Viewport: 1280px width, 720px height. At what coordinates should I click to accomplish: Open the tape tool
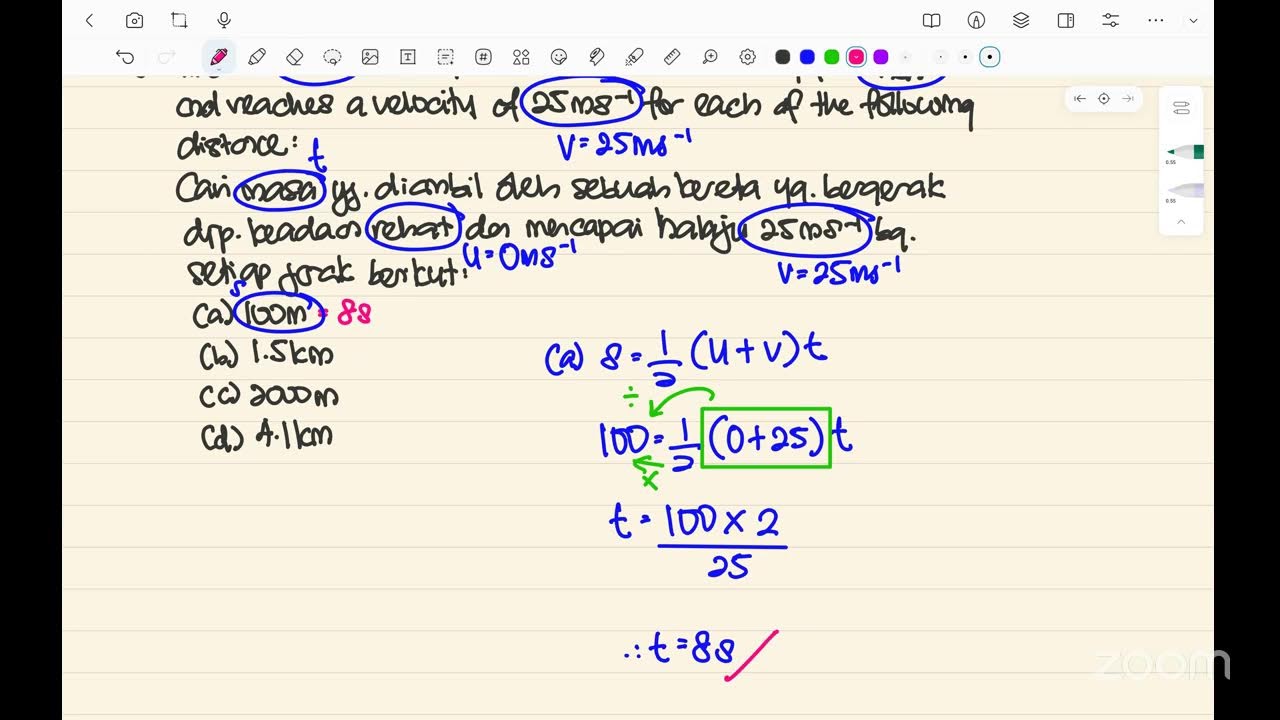tap(597, 57)
